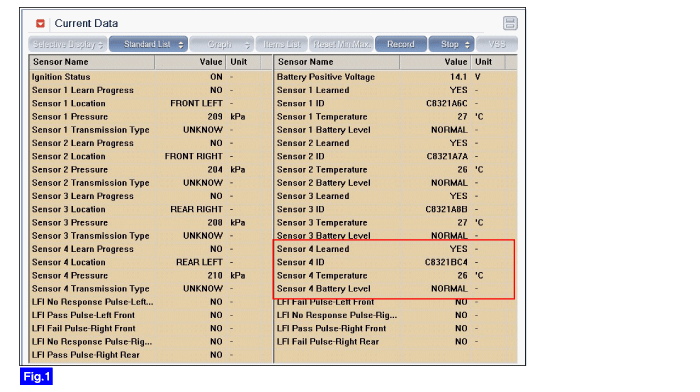This screenshot has height=392, width=700.
Task: Select the Battery Positive Voltage row
Action: pyautogui.click(x=396, y=77)
